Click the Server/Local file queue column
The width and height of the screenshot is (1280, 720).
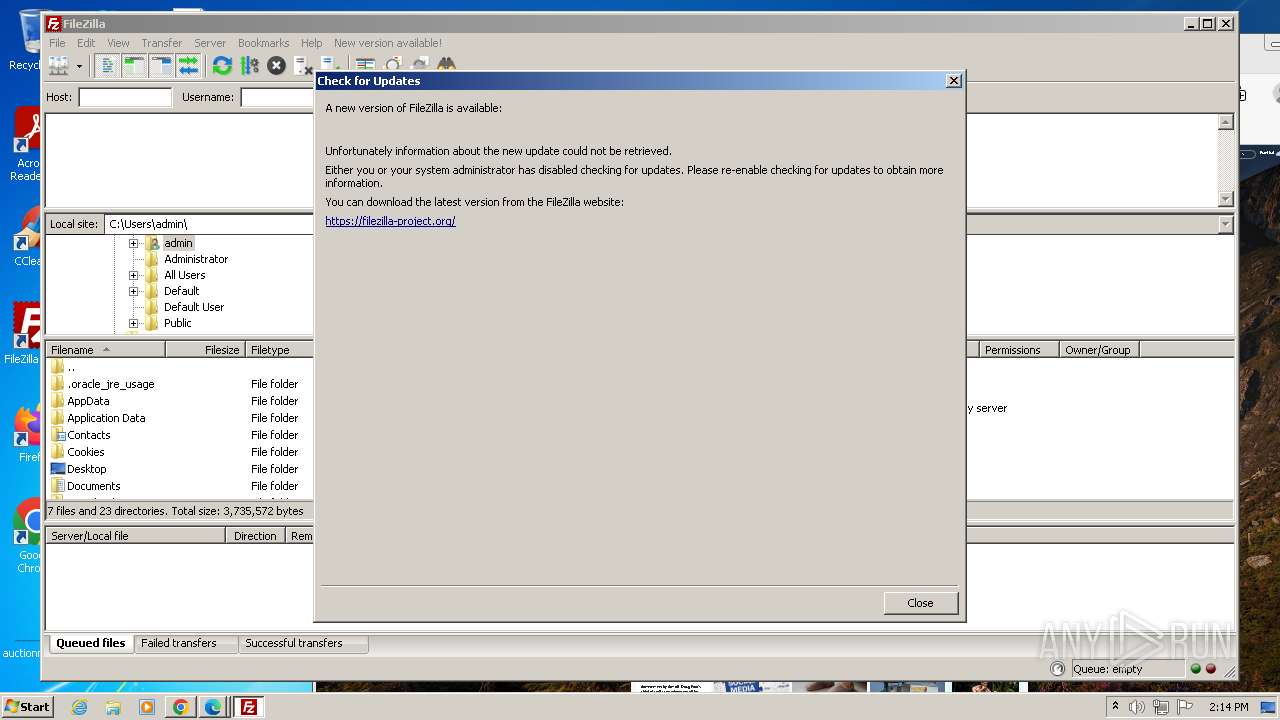(x=136, y=536)
